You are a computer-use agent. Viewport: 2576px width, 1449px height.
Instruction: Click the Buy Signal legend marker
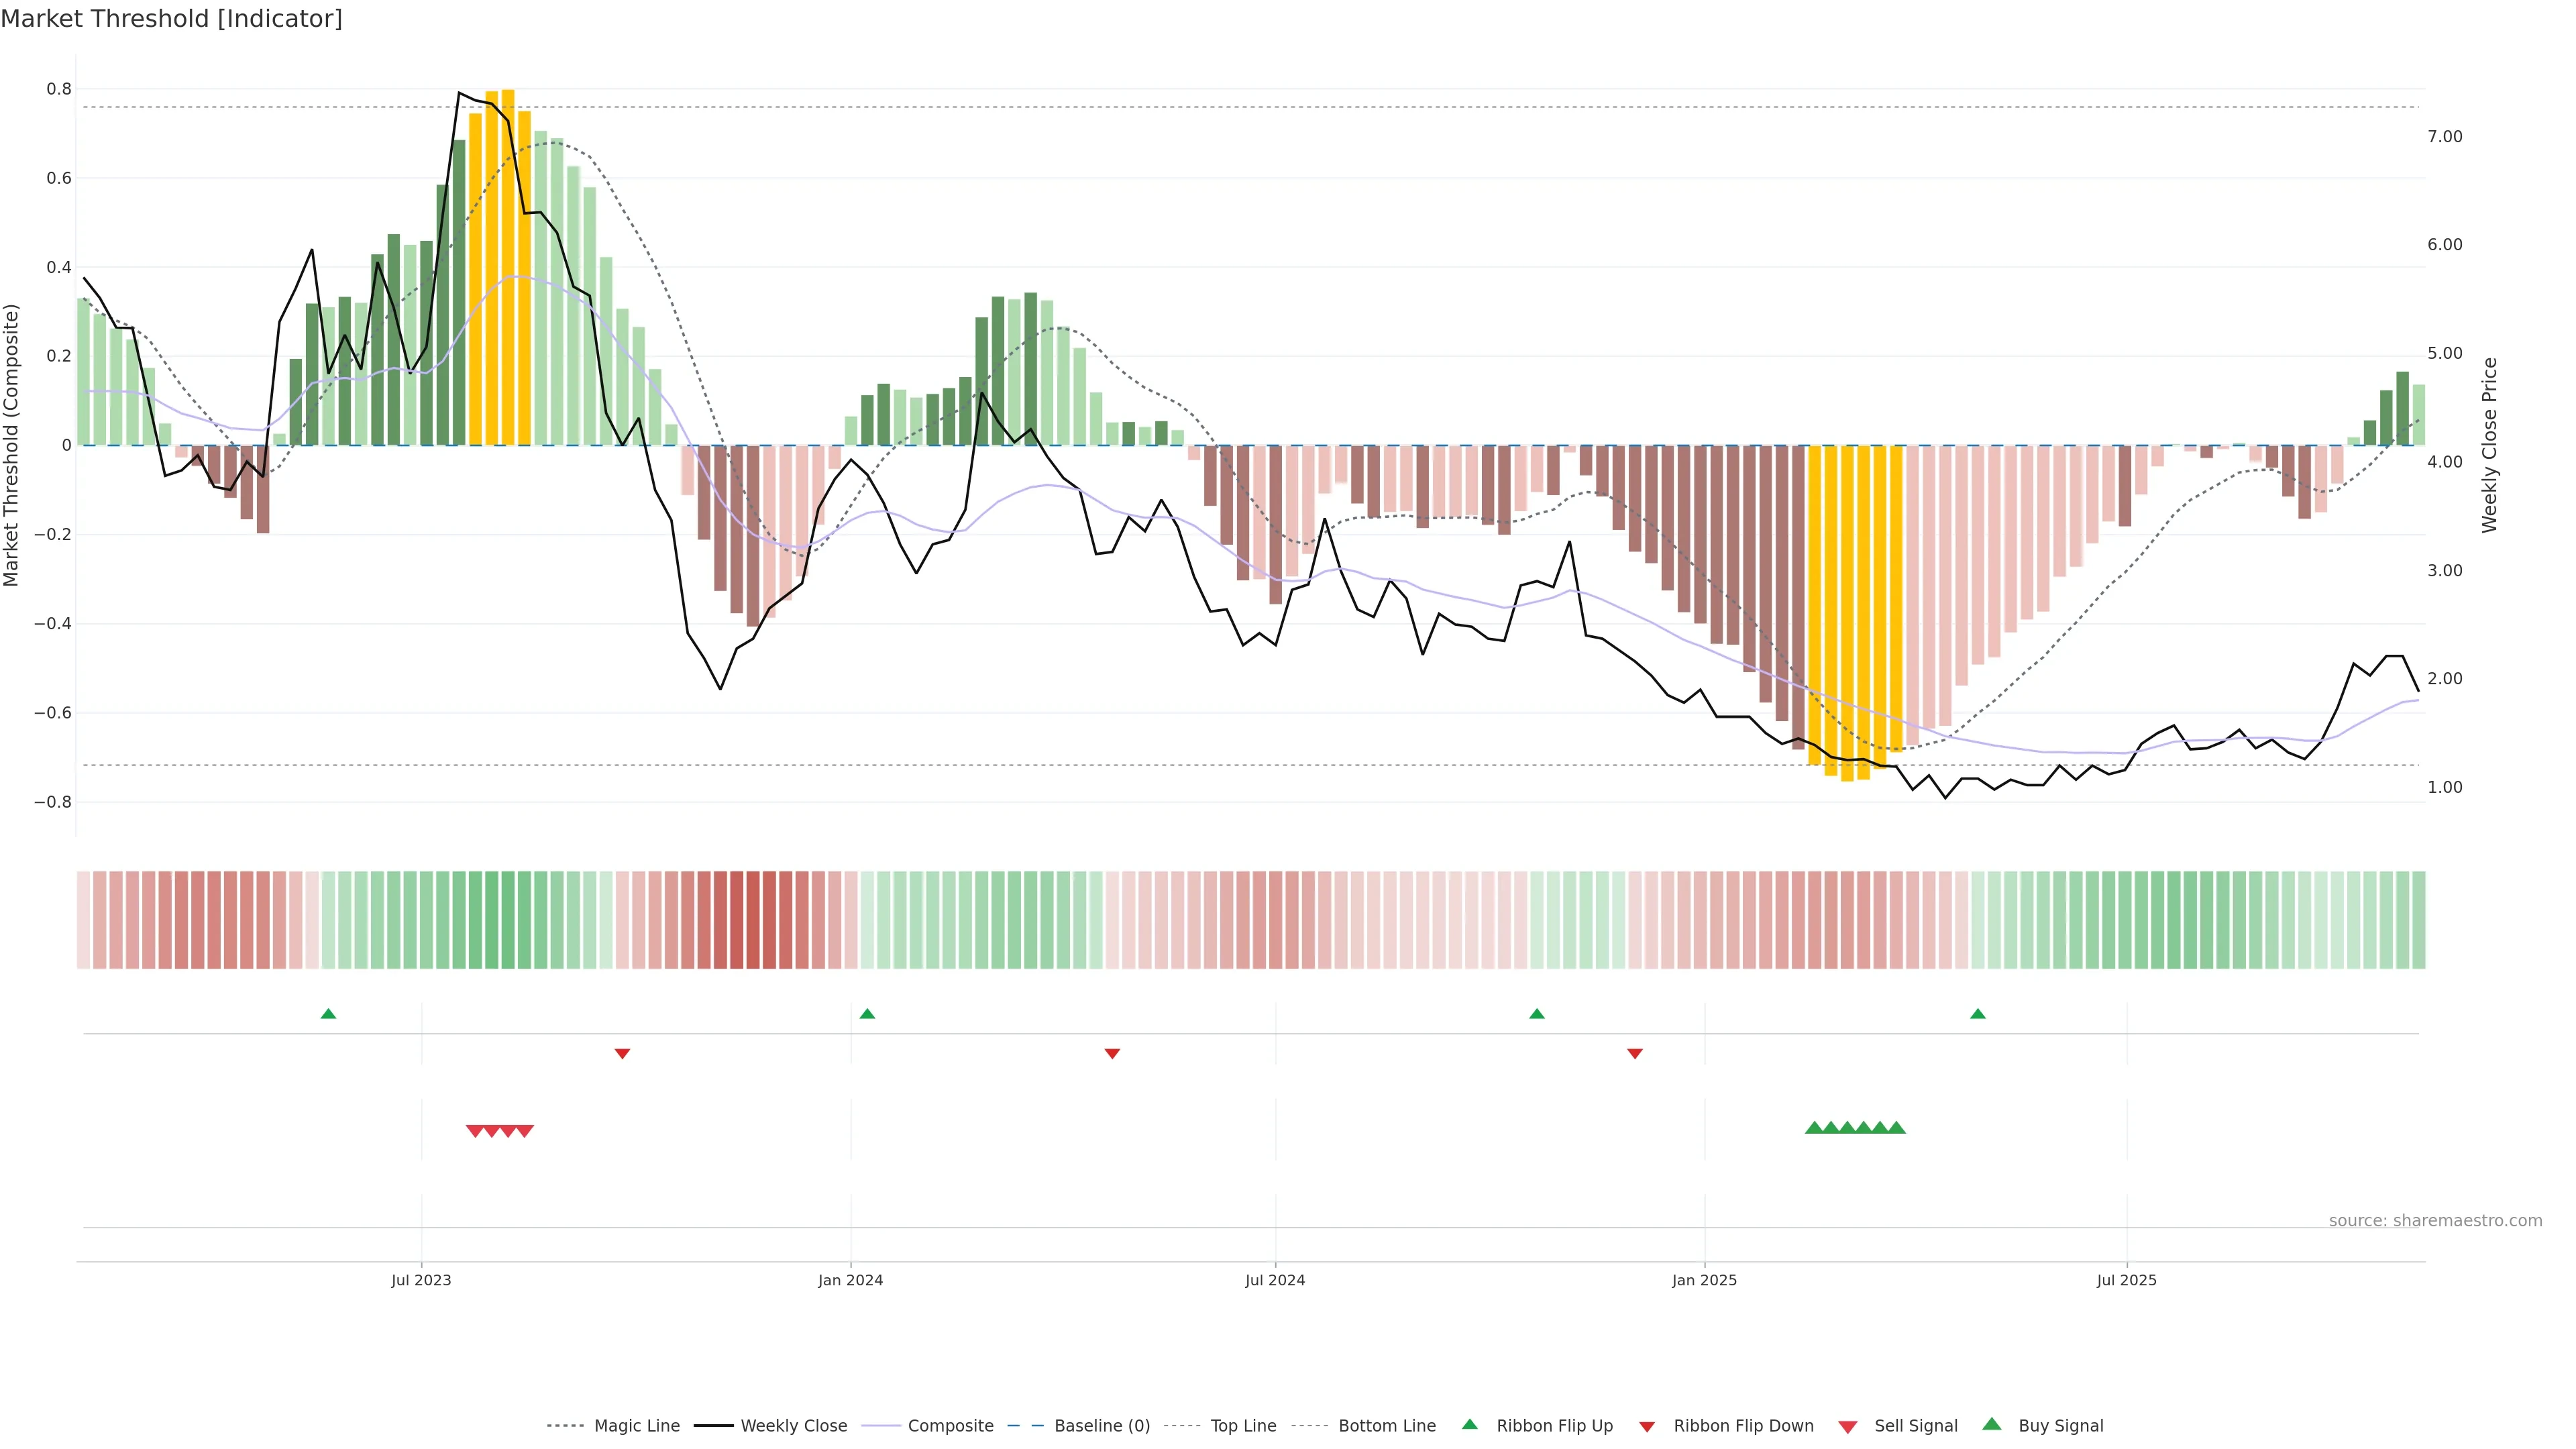click(1992, 1424)
